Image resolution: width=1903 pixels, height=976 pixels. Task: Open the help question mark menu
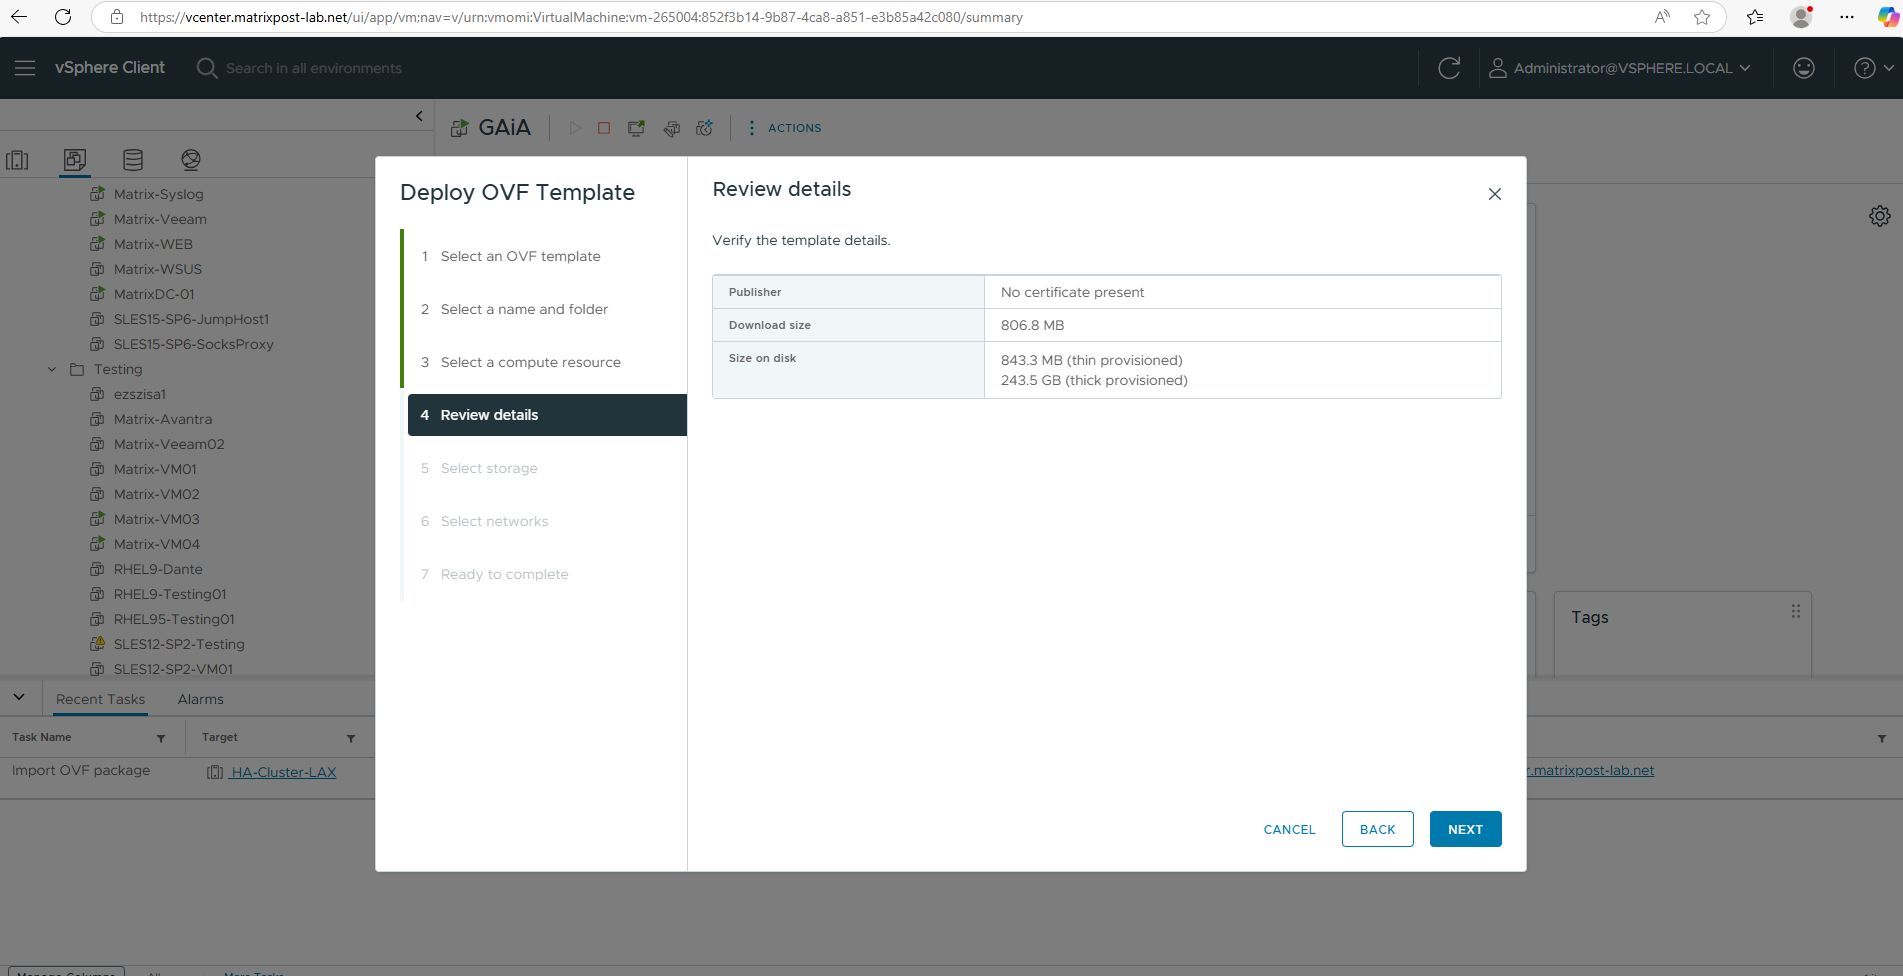[x=1873, y=68]
